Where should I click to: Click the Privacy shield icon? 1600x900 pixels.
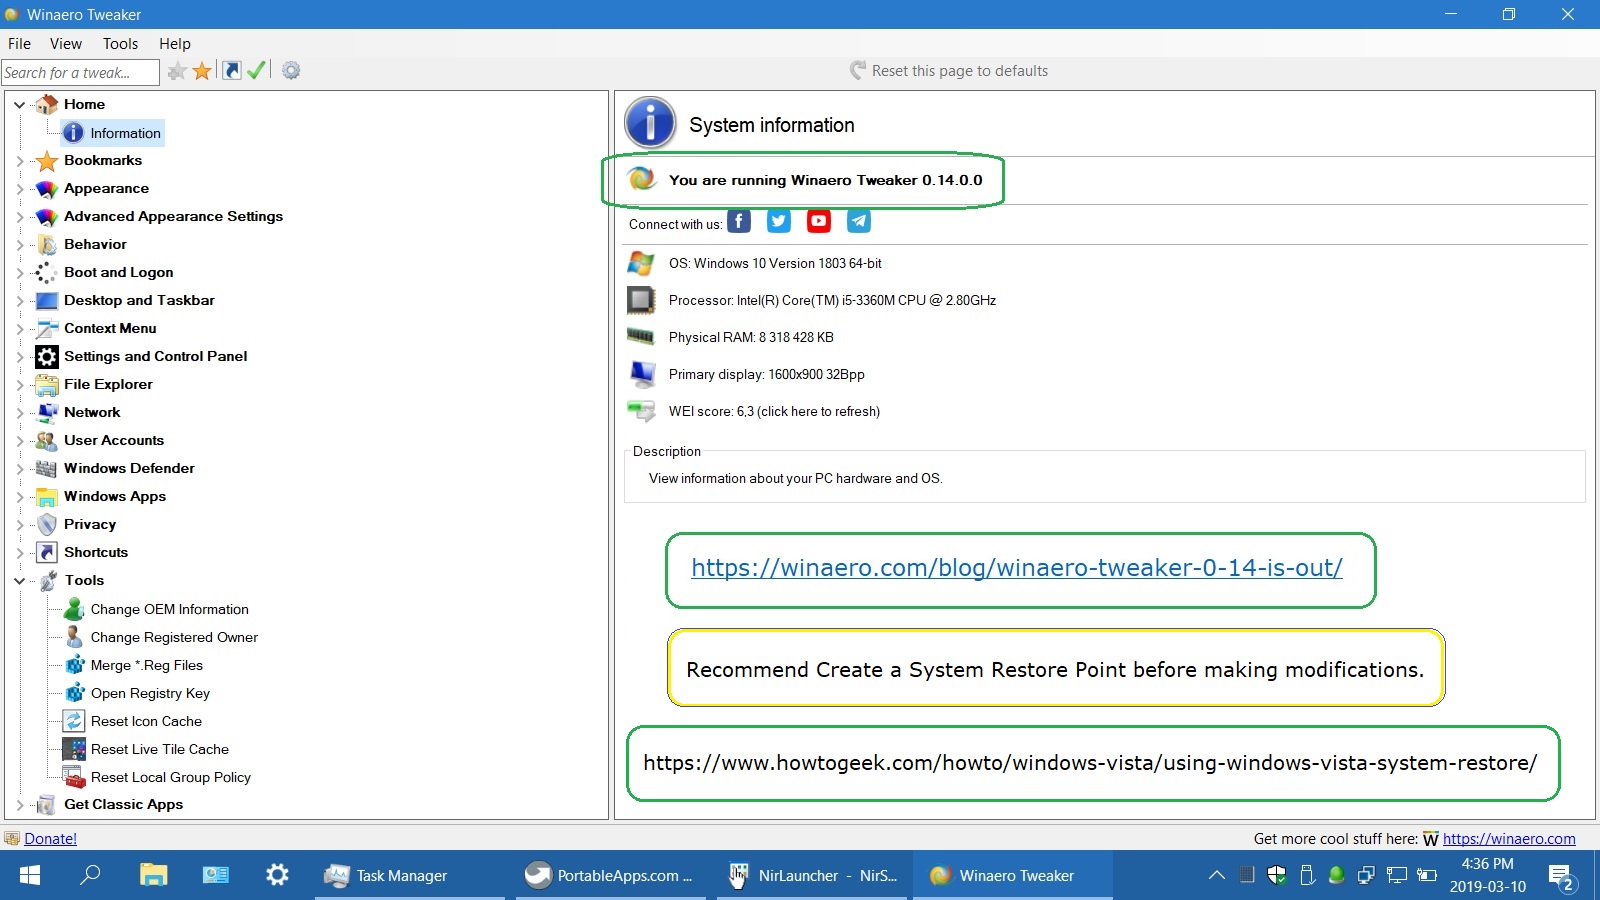pos(46,524)
